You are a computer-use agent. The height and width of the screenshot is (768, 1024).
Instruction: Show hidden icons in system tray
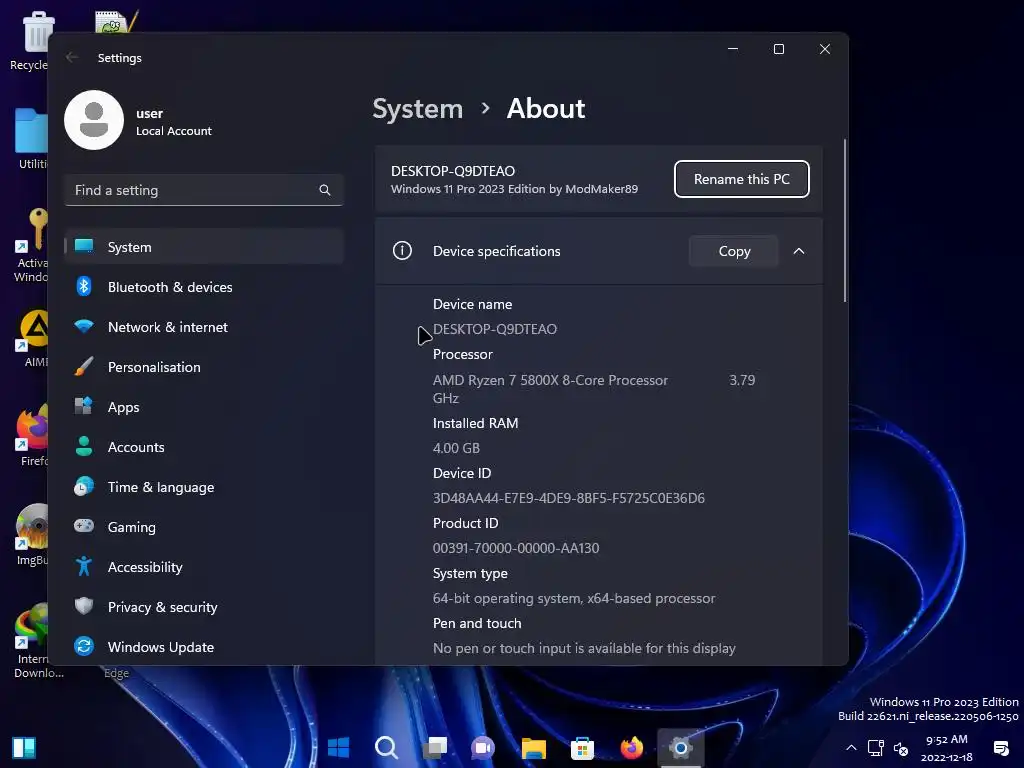click(851, 748)
